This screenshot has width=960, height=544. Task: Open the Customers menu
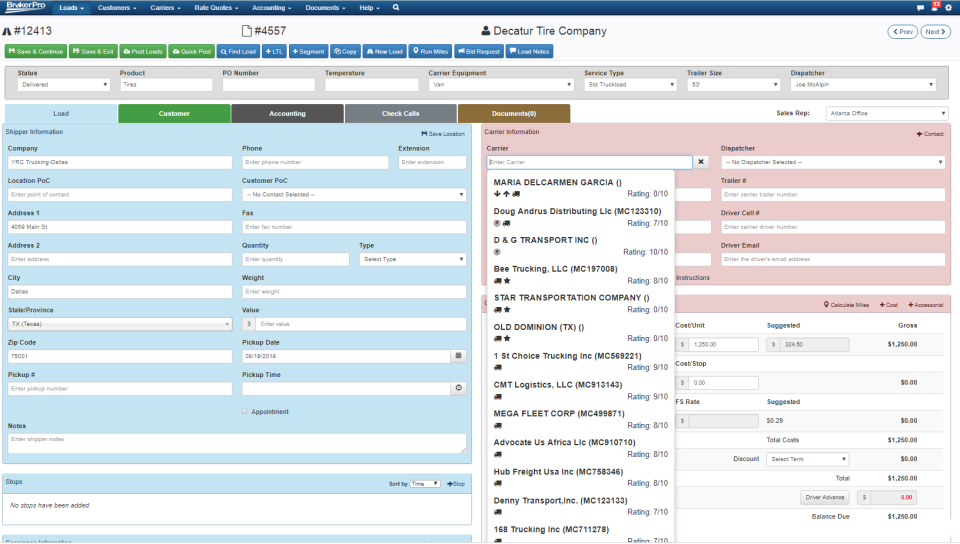pos(117,7)
